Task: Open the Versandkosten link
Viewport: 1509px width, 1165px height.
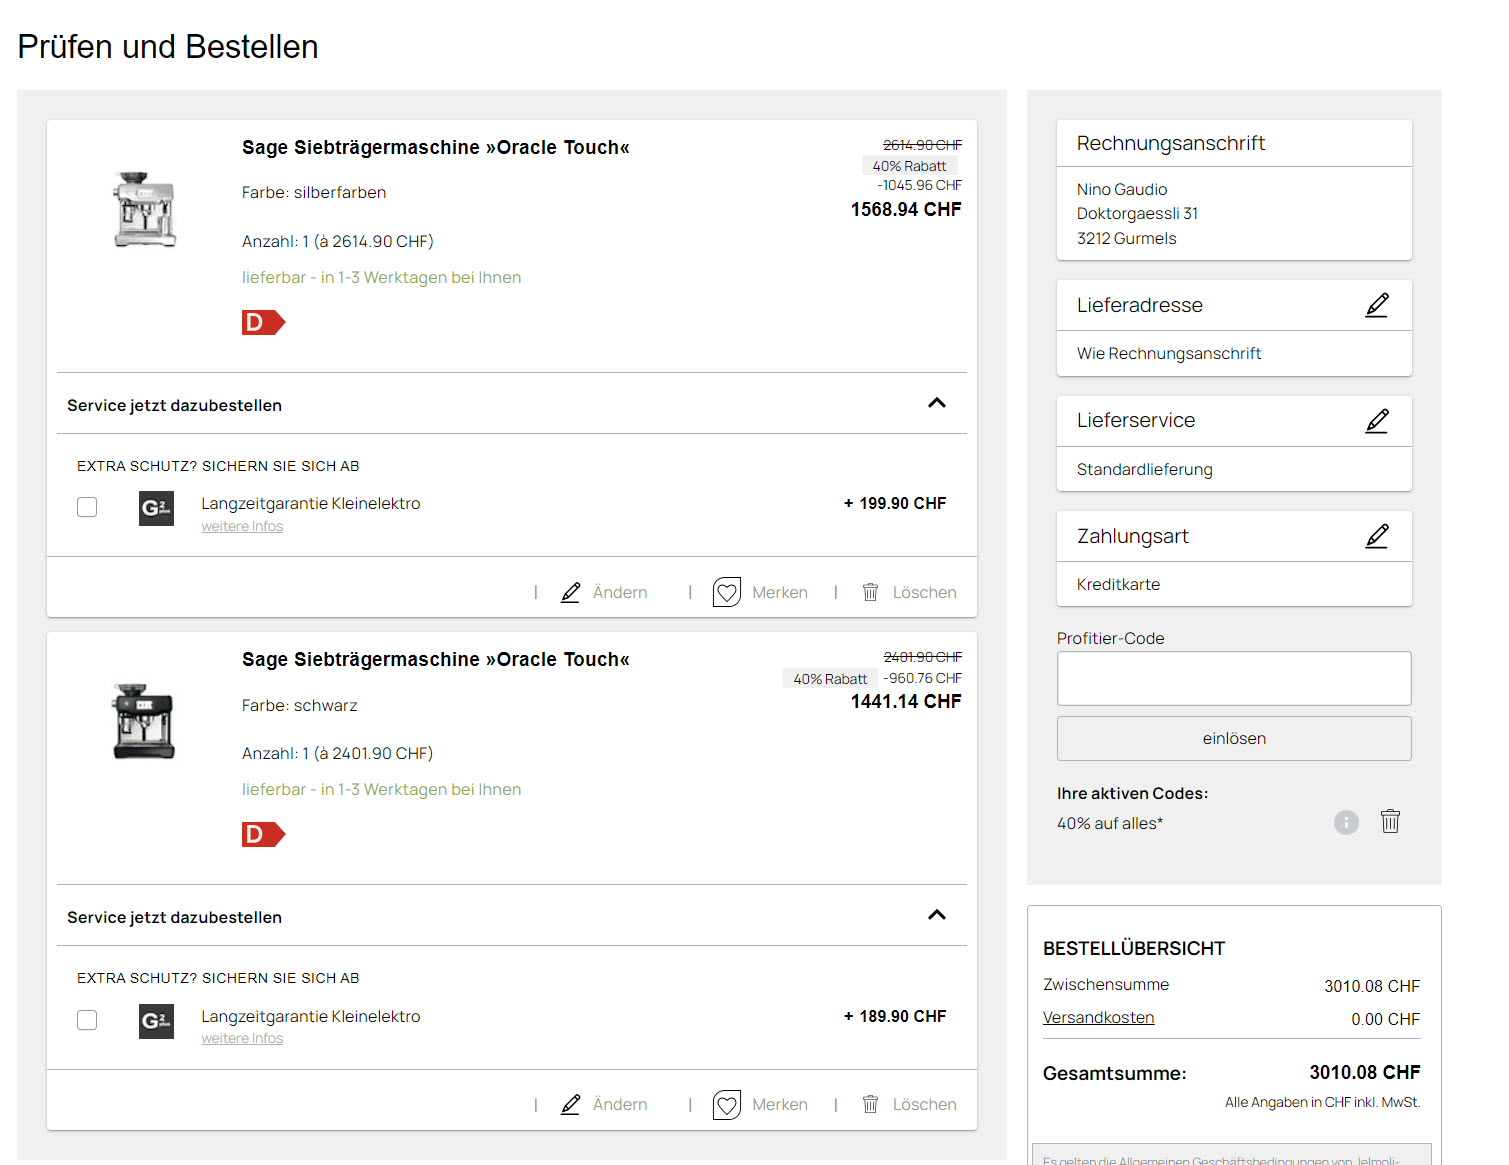Action: [1098, 1017]
